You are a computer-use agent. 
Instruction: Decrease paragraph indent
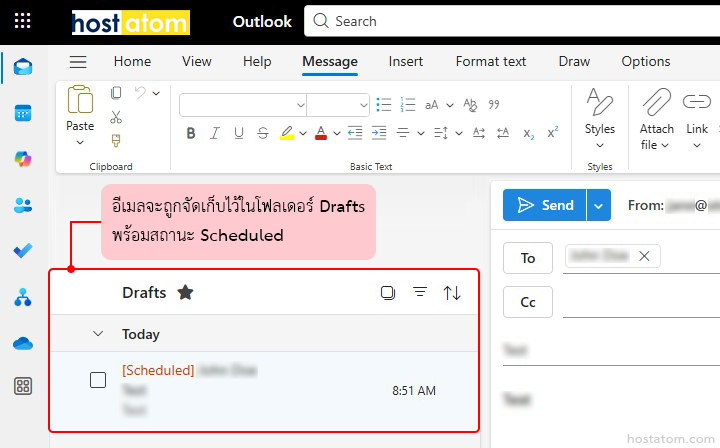[354, 133]
